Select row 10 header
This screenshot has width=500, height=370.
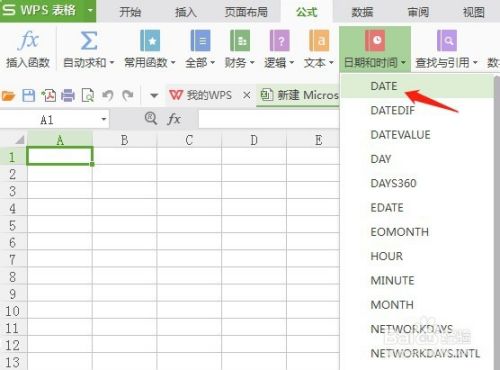pyautogui.click(x=13, y=311)
